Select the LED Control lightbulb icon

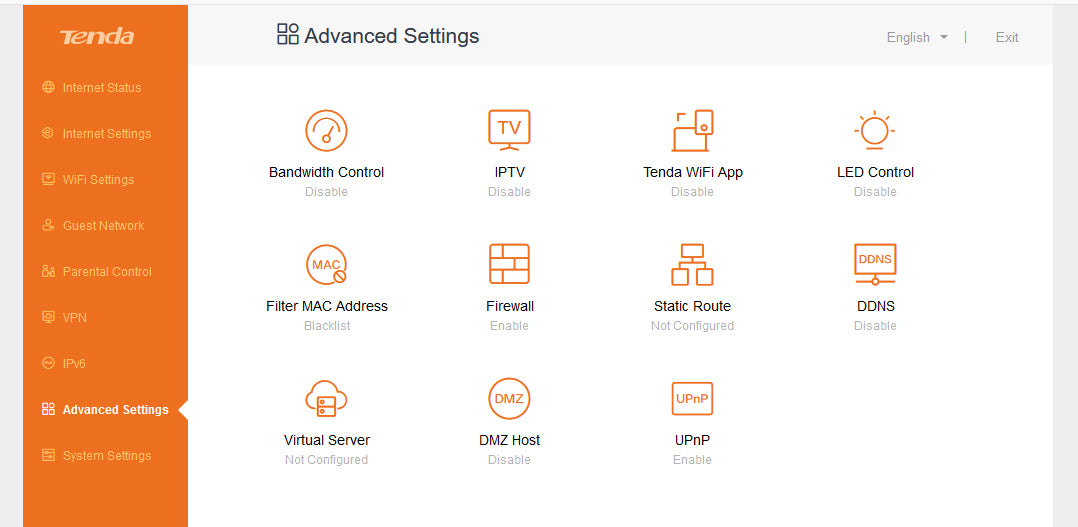875,131
